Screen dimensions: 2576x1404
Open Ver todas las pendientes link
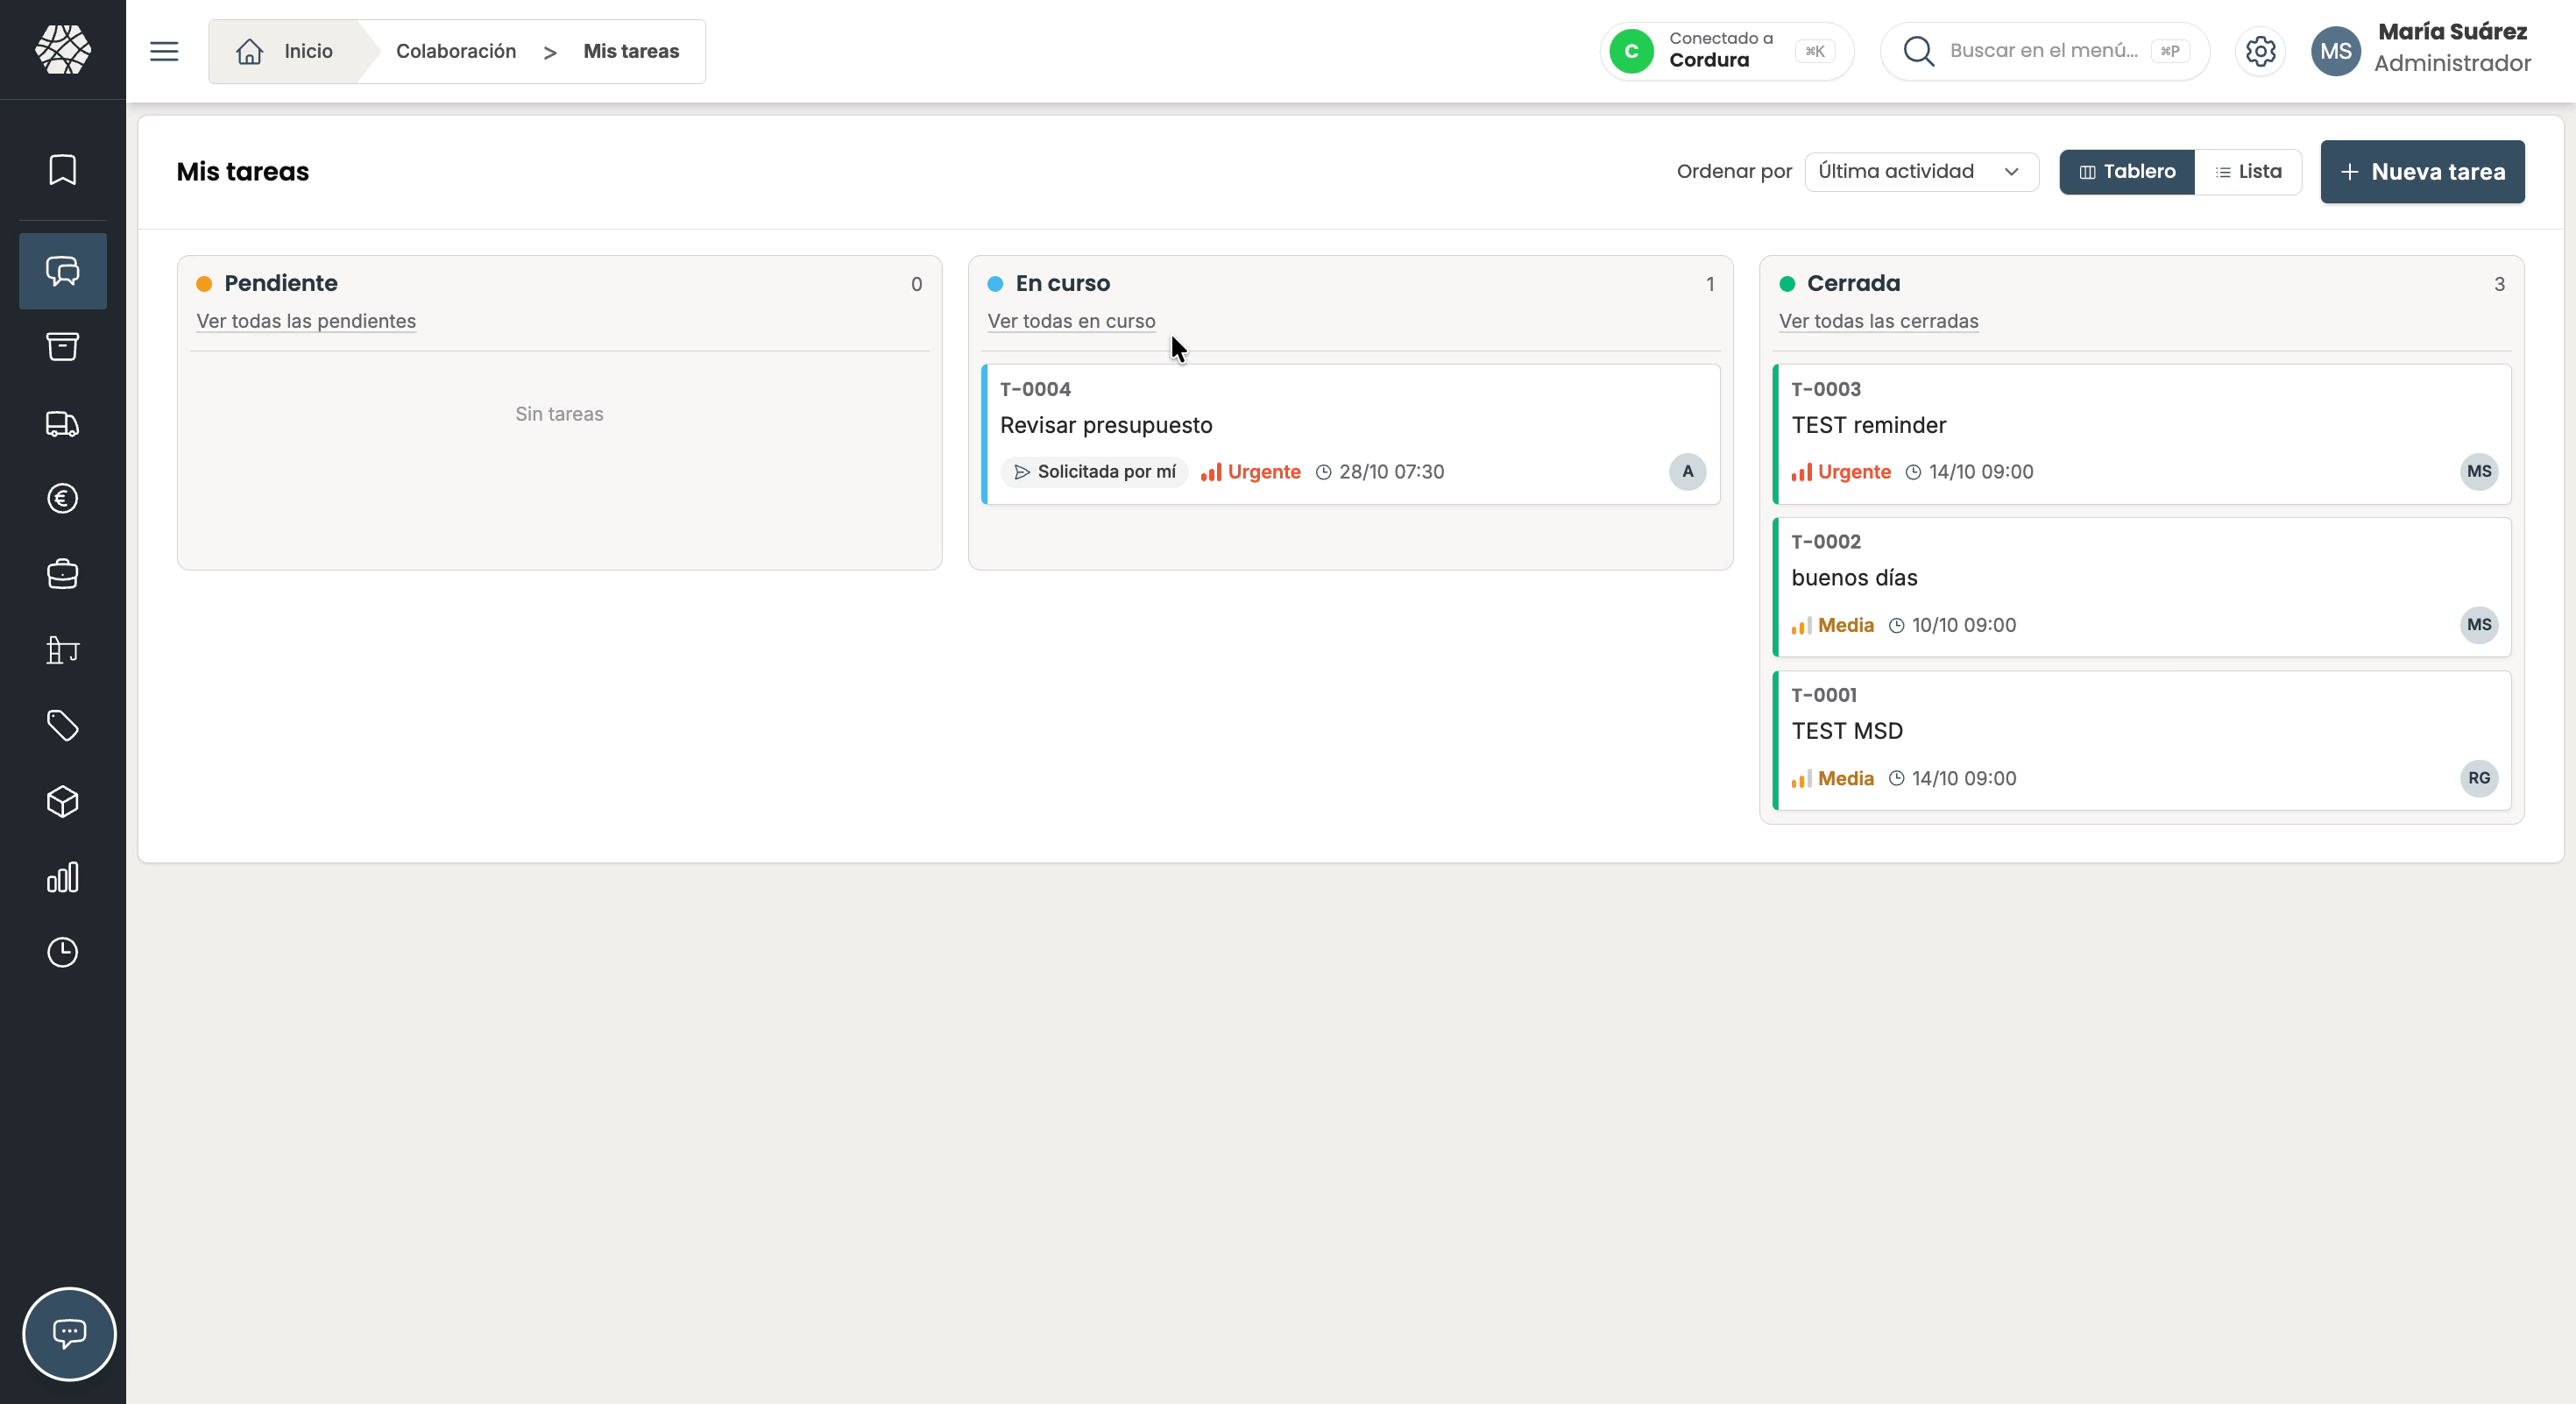[x=306, y=321]
